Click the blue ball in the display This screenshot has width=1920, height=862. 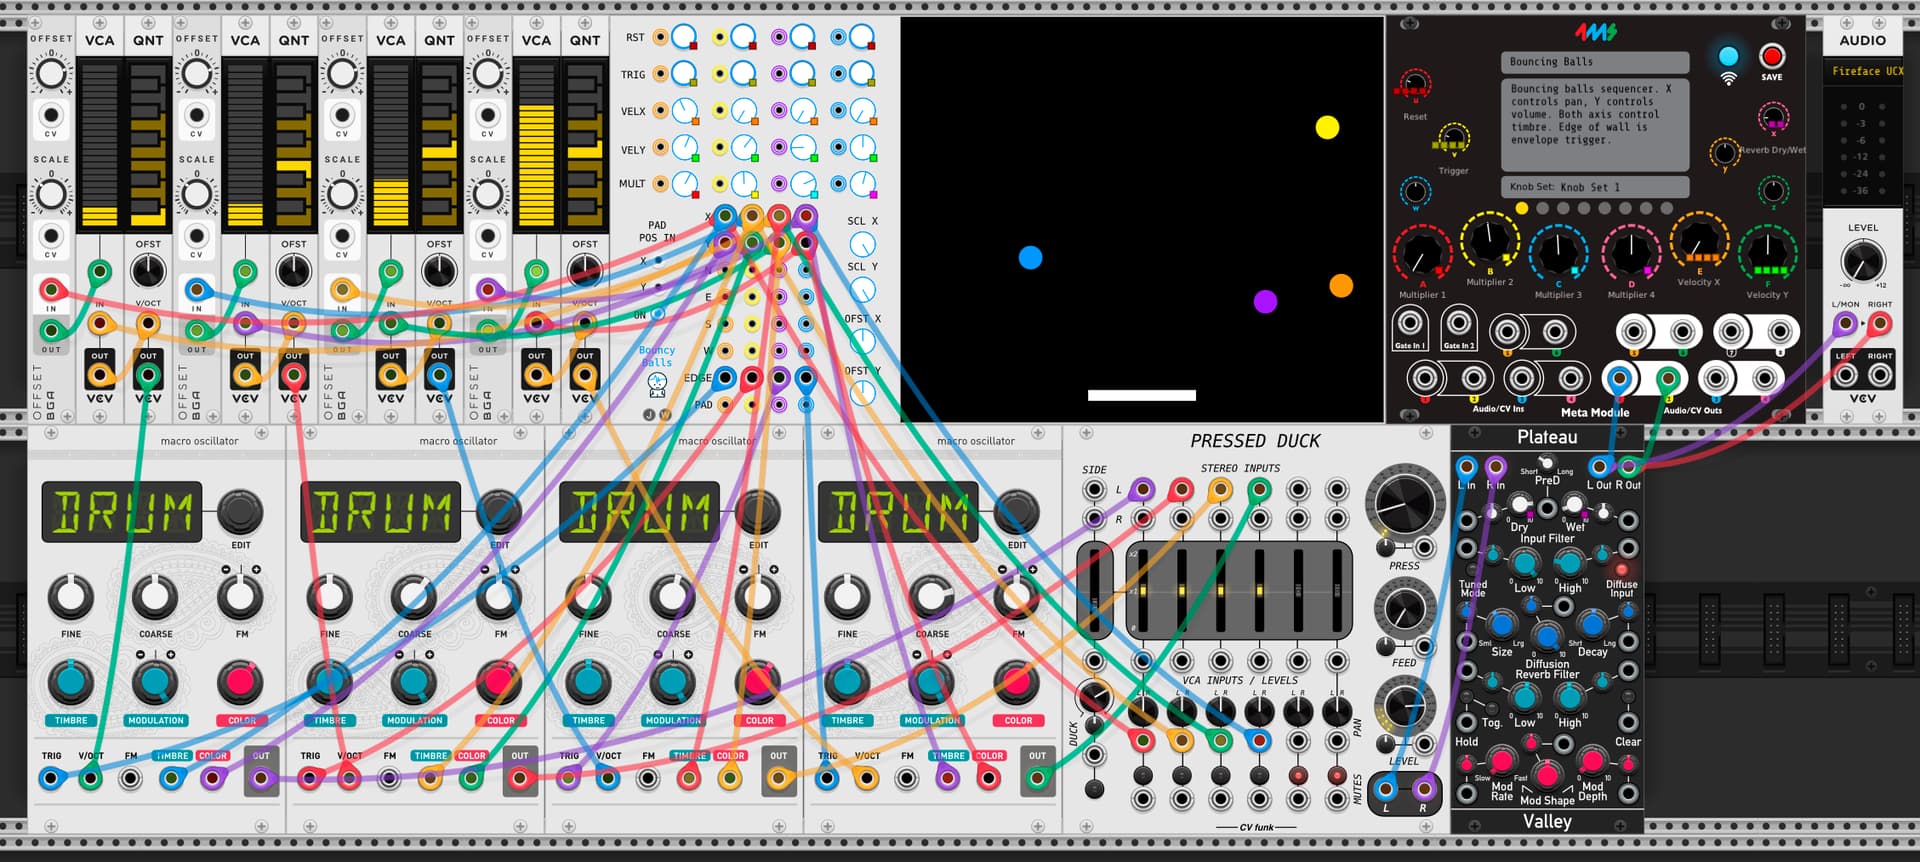point(1030,258)
